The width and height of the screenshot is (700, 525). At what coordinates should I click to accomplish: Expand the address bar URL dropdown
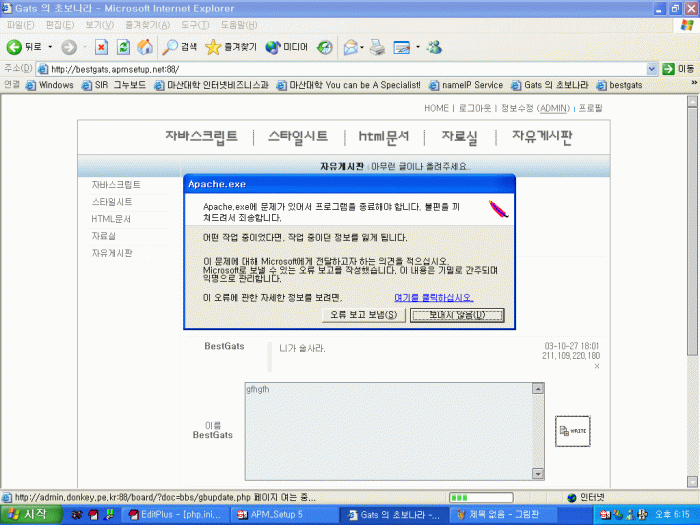coord(652,69)
